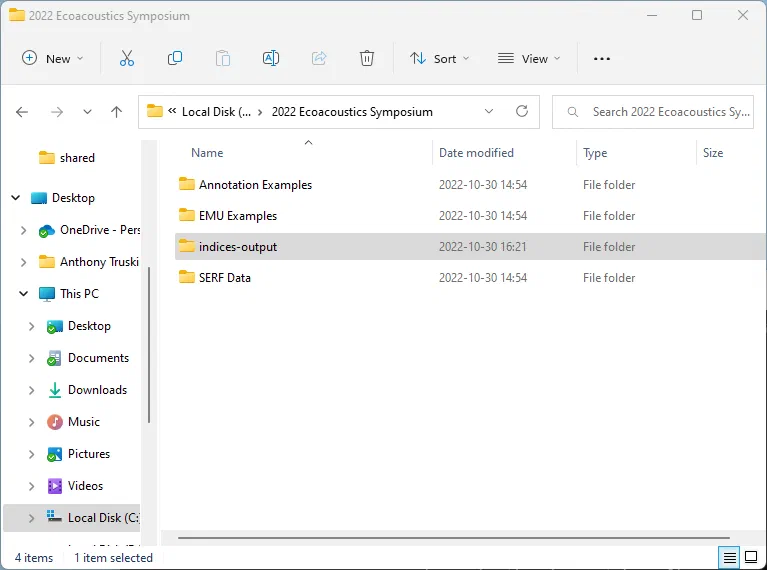Viewport: 767px width, 570px height.
Task: Open Documents in navigation pane
Action: click(x=88, y=358)
